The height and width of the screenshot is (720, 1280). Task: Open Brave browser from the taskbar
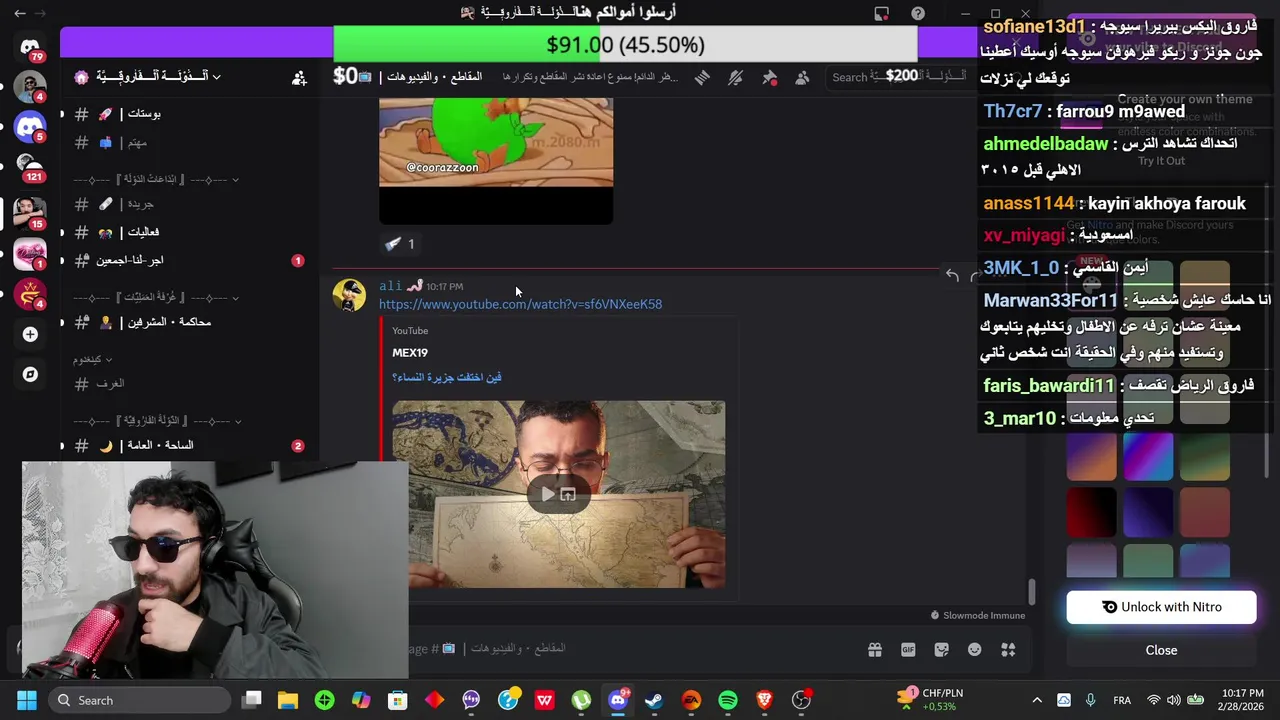click(764, 700)
